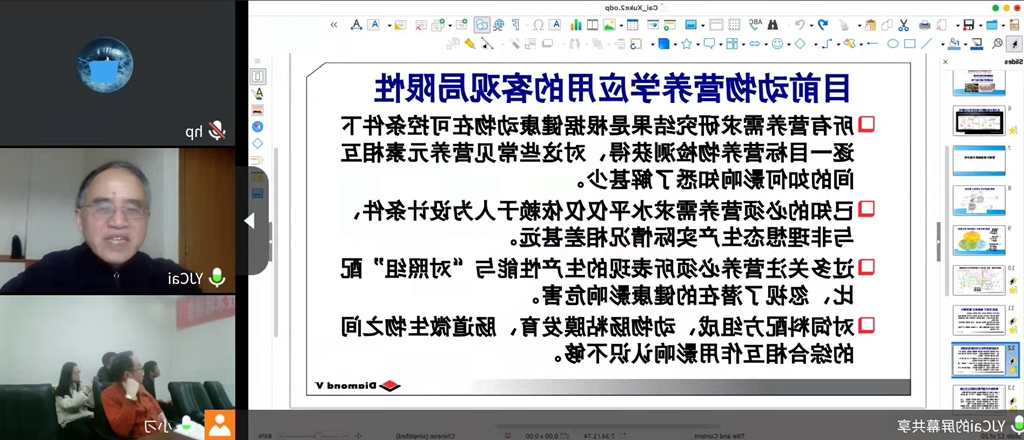Screen dimensions: 1024x440
Task: Open the Styles sidebar deck
Action: tap(257, 92)
